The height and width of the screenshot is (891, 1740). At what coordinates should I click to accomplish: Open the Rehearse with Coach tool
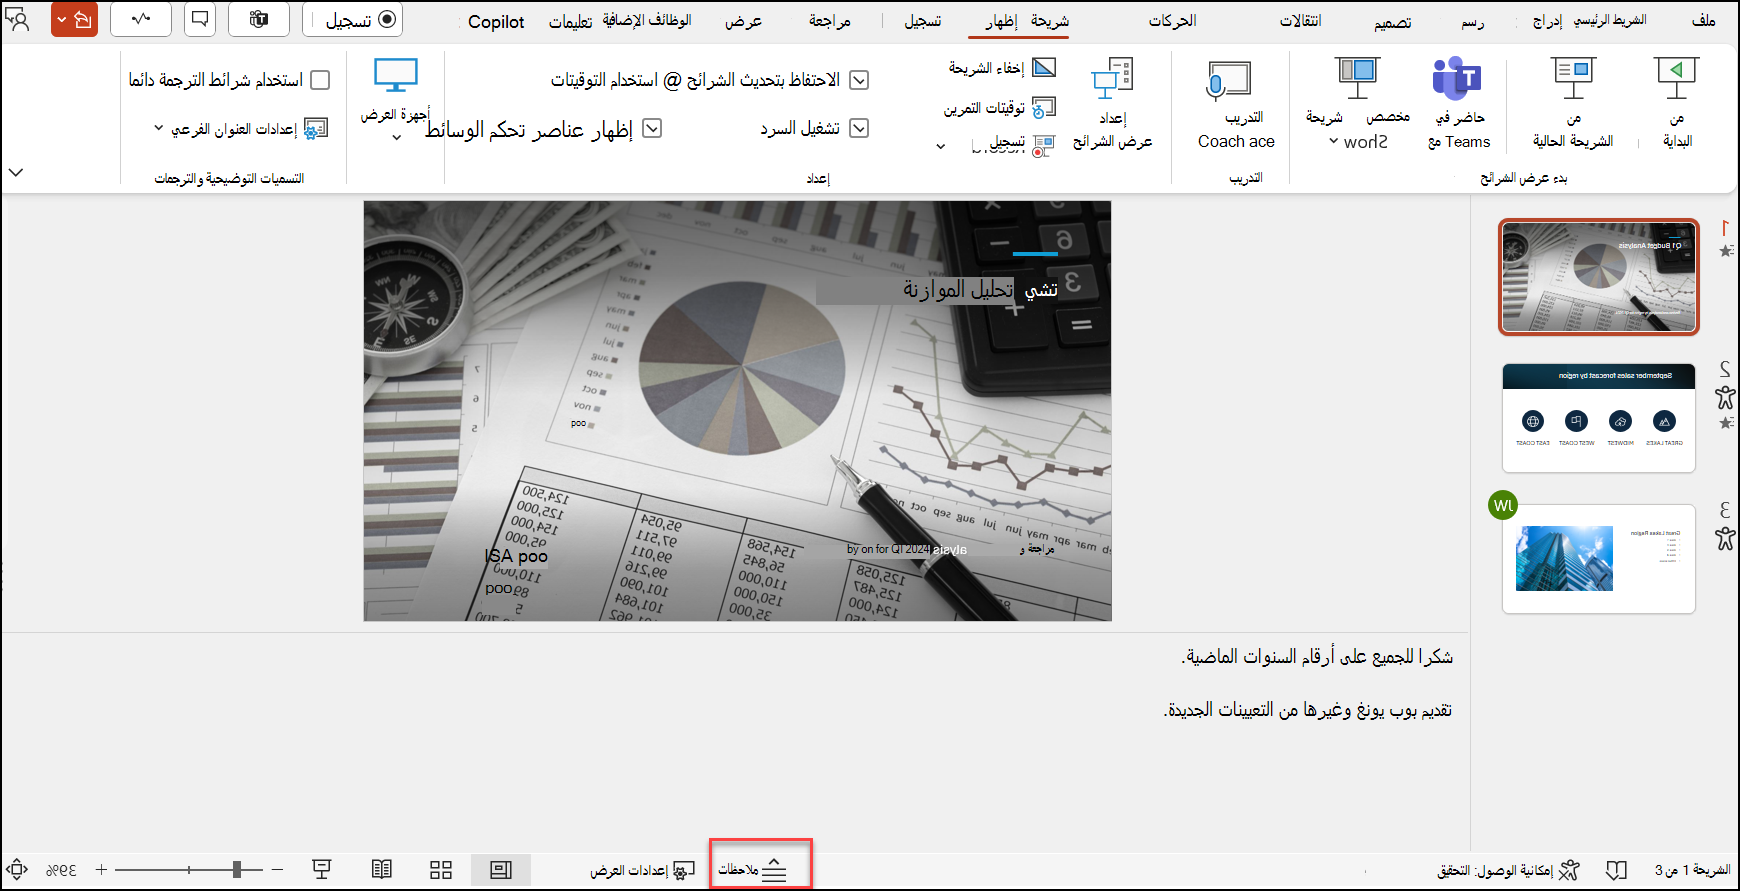click(1237, 102)
